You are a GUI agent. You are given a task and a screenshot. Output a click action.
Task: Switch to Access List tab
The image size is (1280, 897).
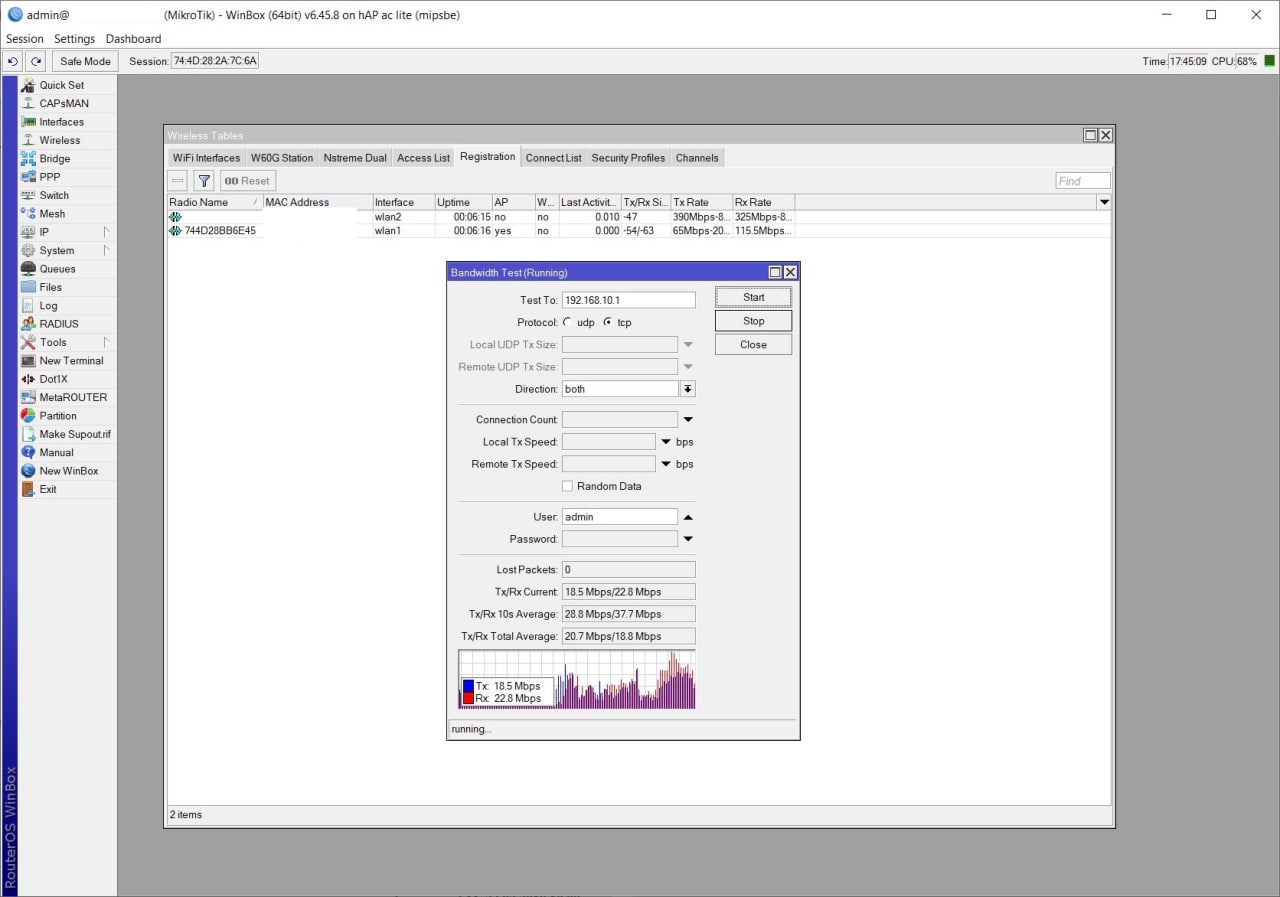(423, 158)
